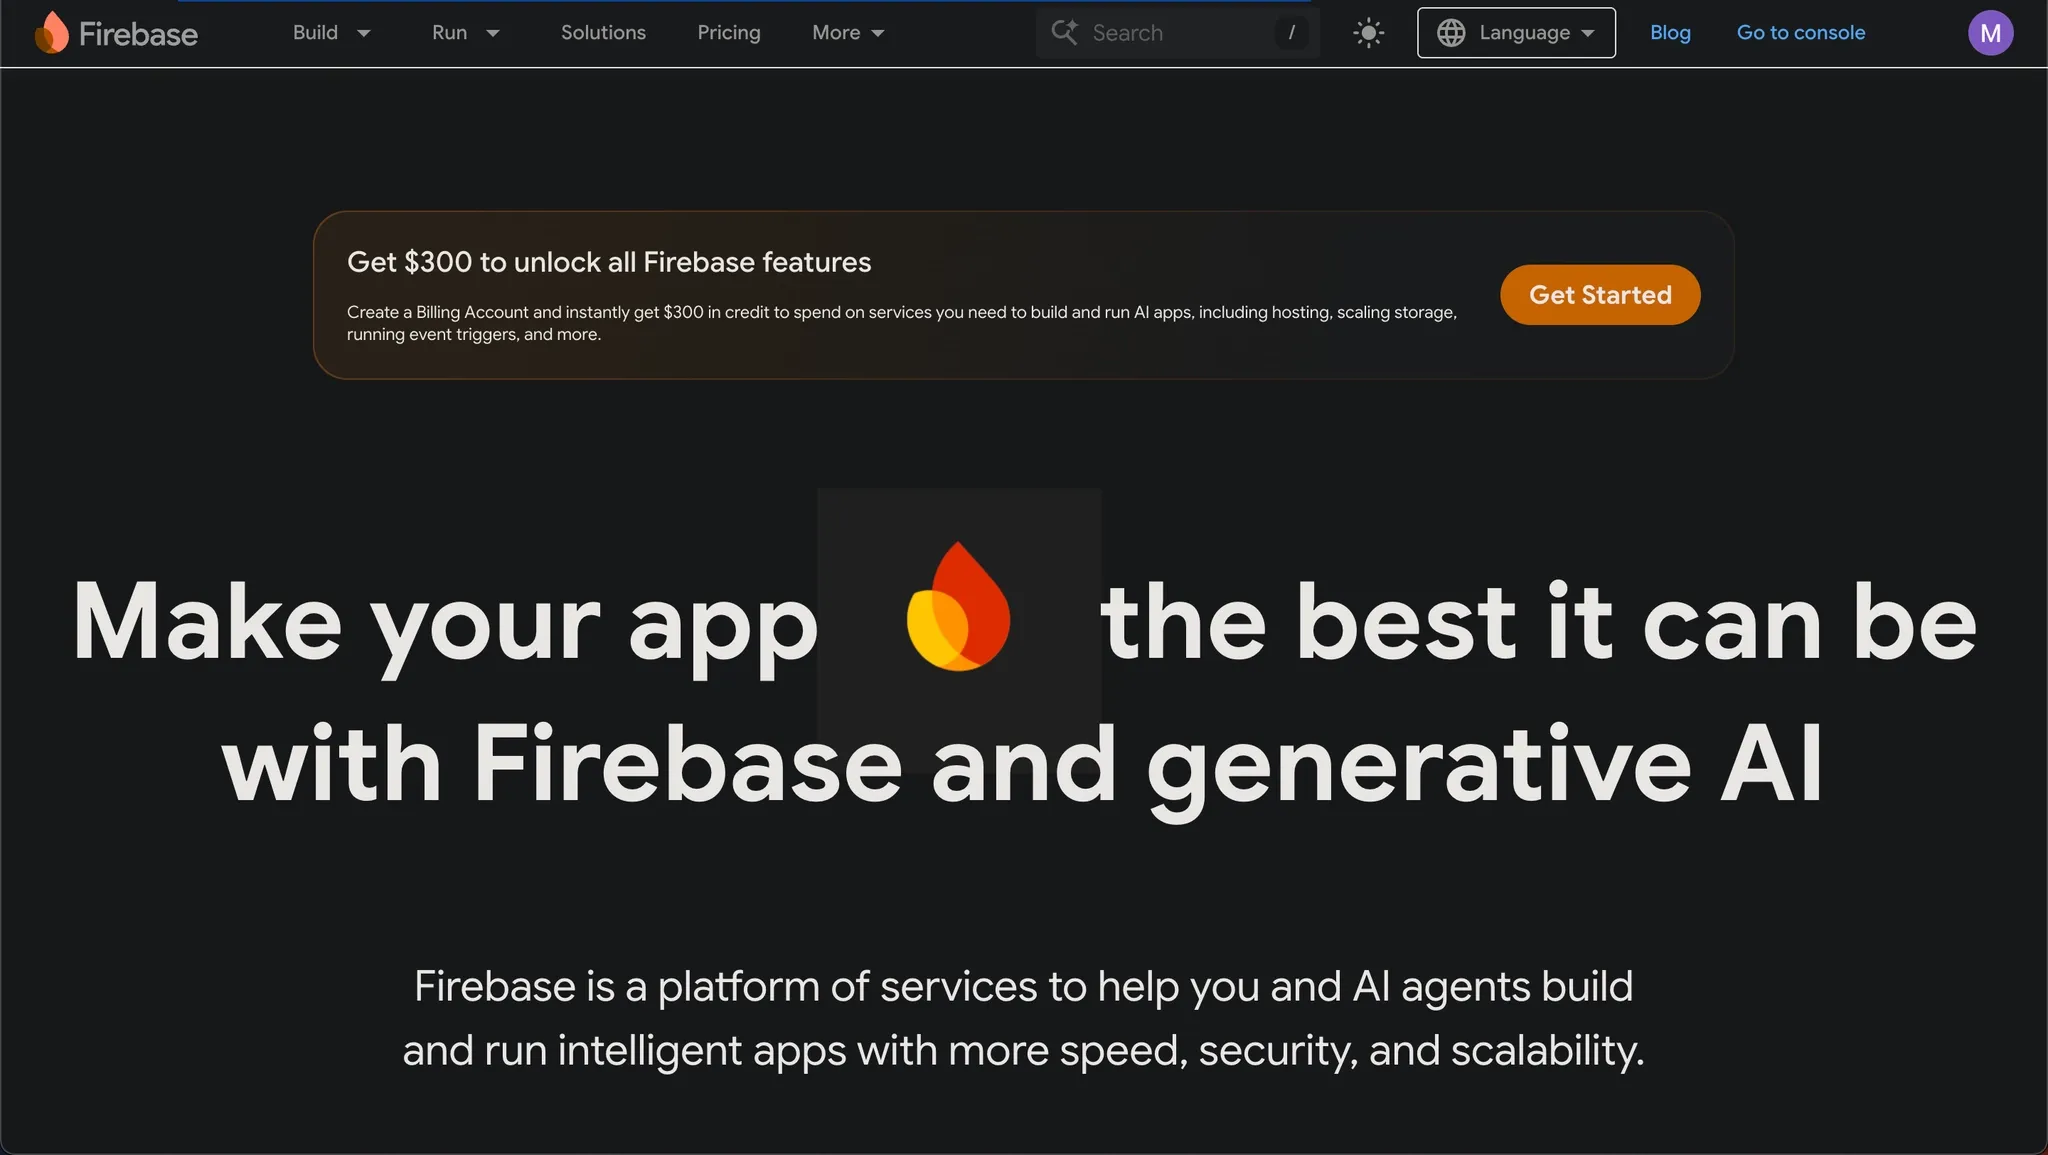Viewport: 2048px width, 1155px height.
Task: Click the Get Started button
Action: click(1600, 295)
